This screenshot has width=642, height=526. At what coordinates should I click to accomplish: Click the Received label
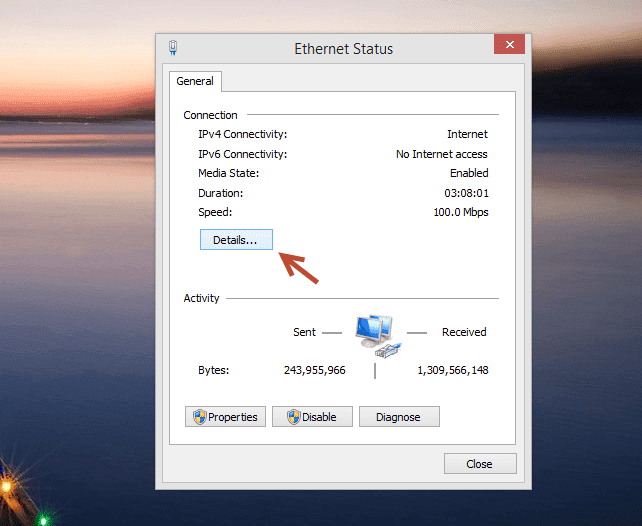[x=464, y=332]
